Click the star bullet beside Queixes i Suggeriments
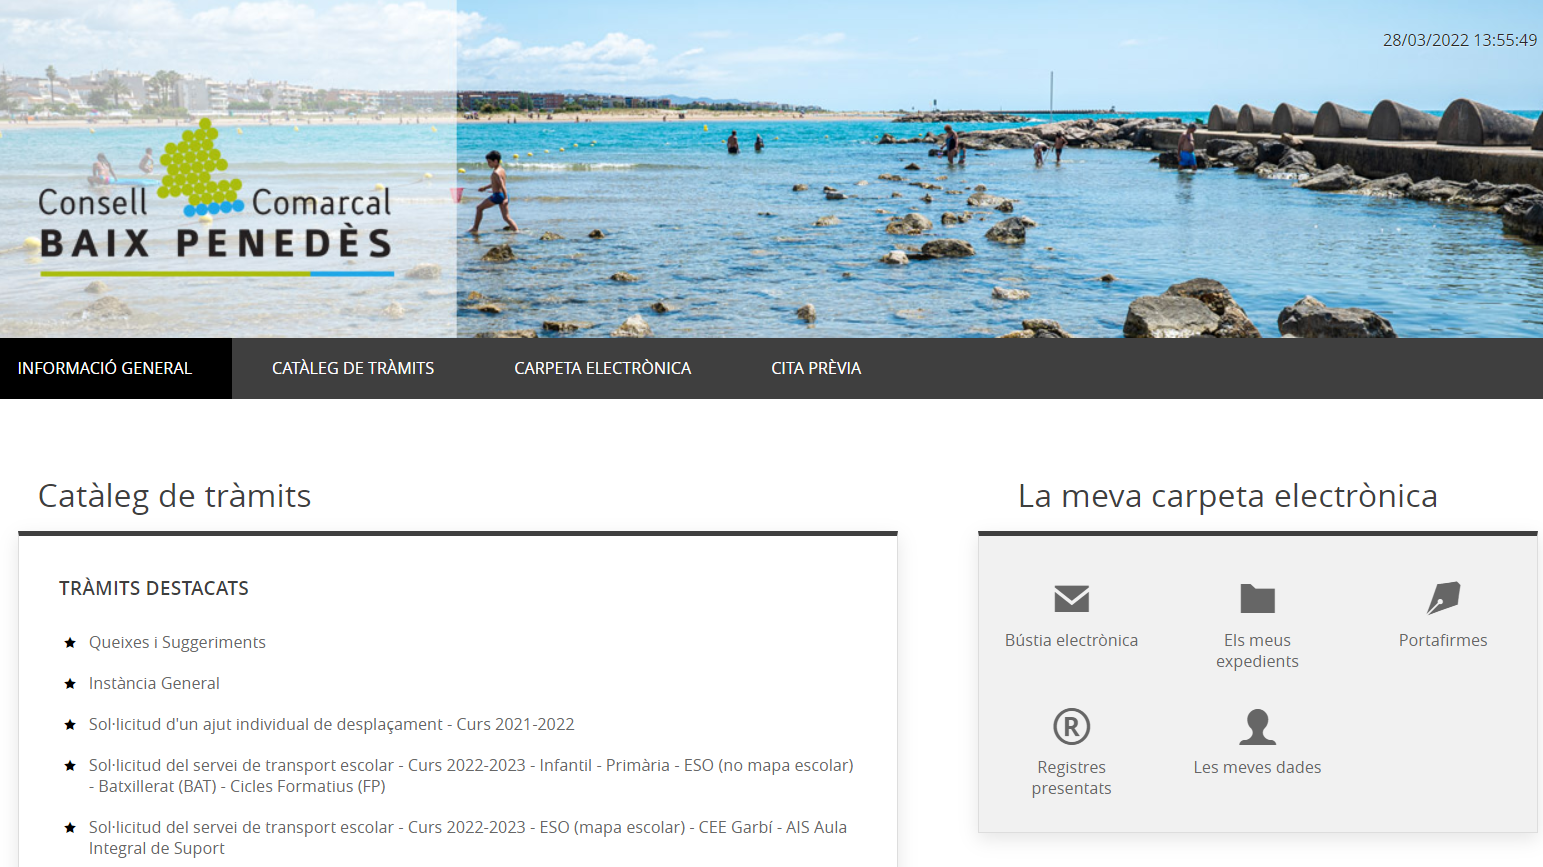 [x=70, y=643]
